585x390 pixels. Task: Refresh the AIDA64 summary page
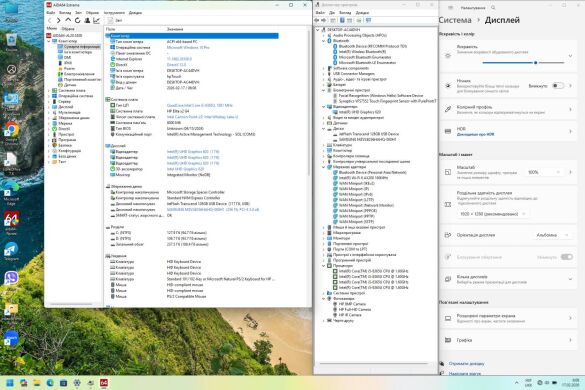[78, 20]
